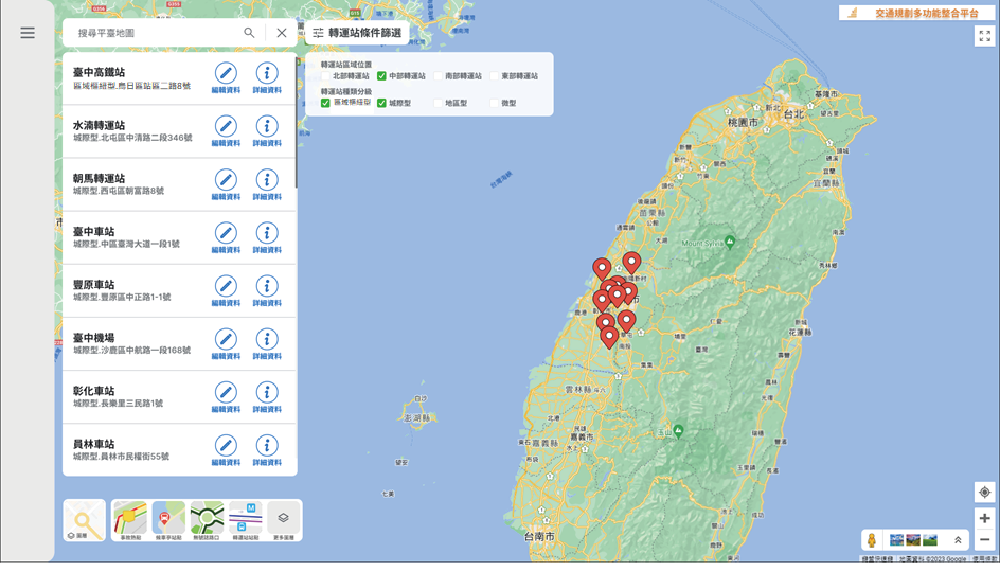Edit data for 水湳轉運站

pyautogui.click(x=226, y=131)
